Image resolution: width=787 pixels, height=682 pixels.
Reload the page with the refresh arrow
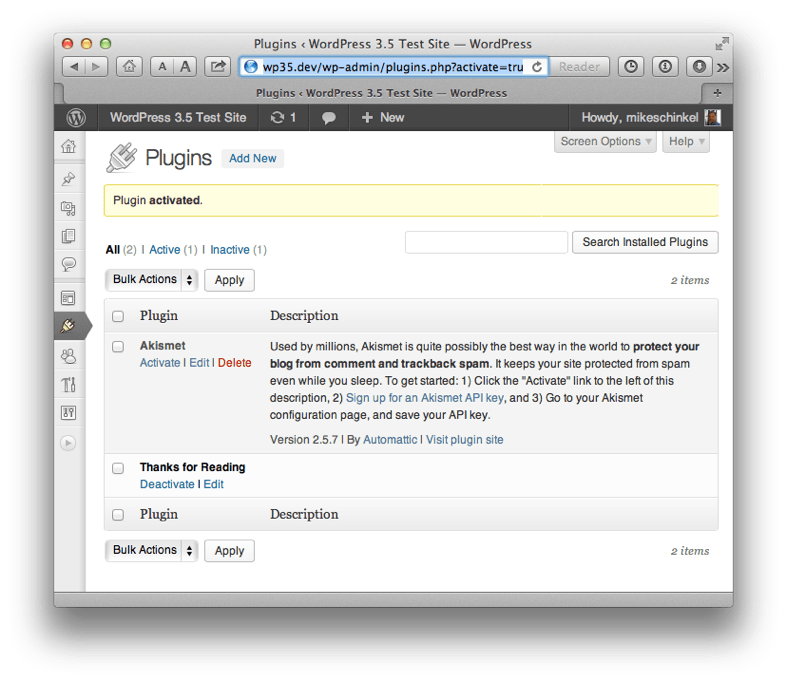coord(537,67)
